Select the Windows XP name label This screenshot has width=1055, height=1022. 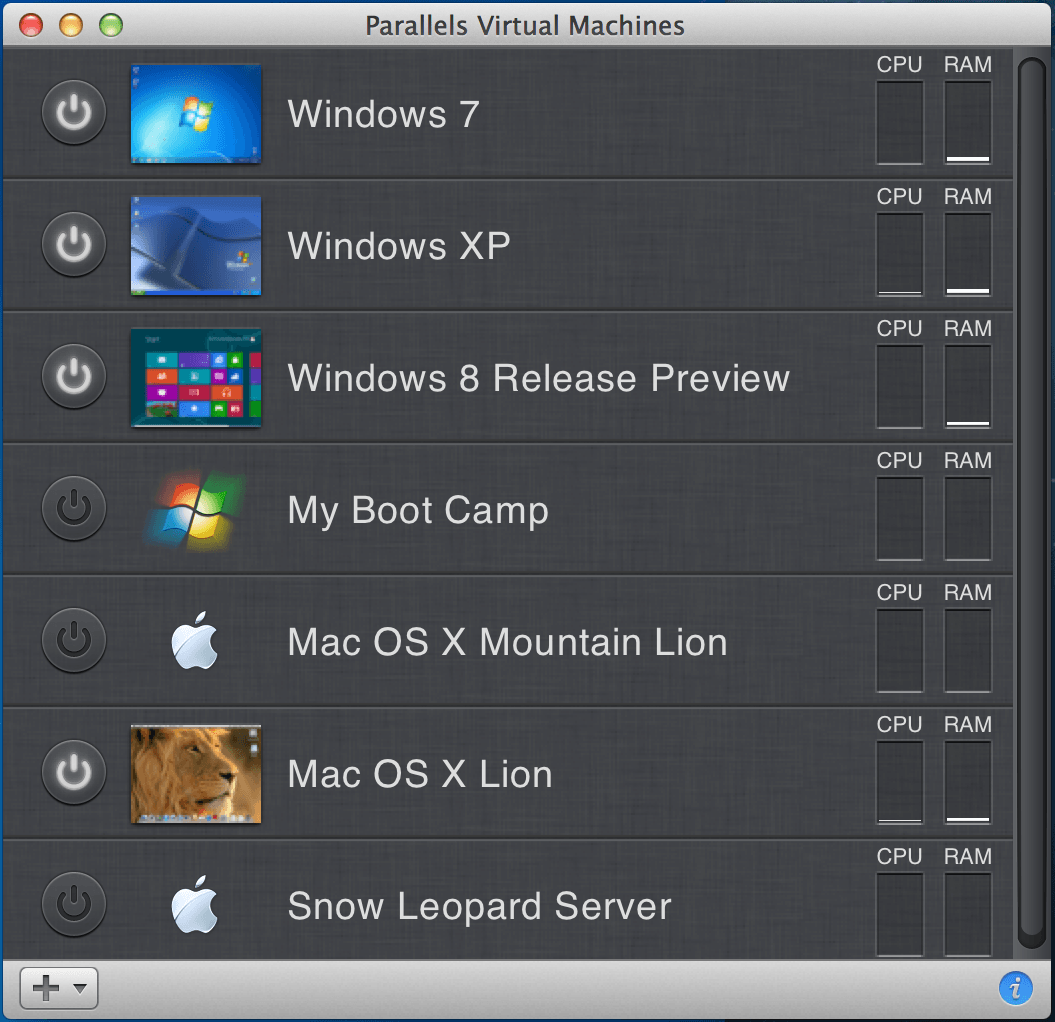(399, 246)
